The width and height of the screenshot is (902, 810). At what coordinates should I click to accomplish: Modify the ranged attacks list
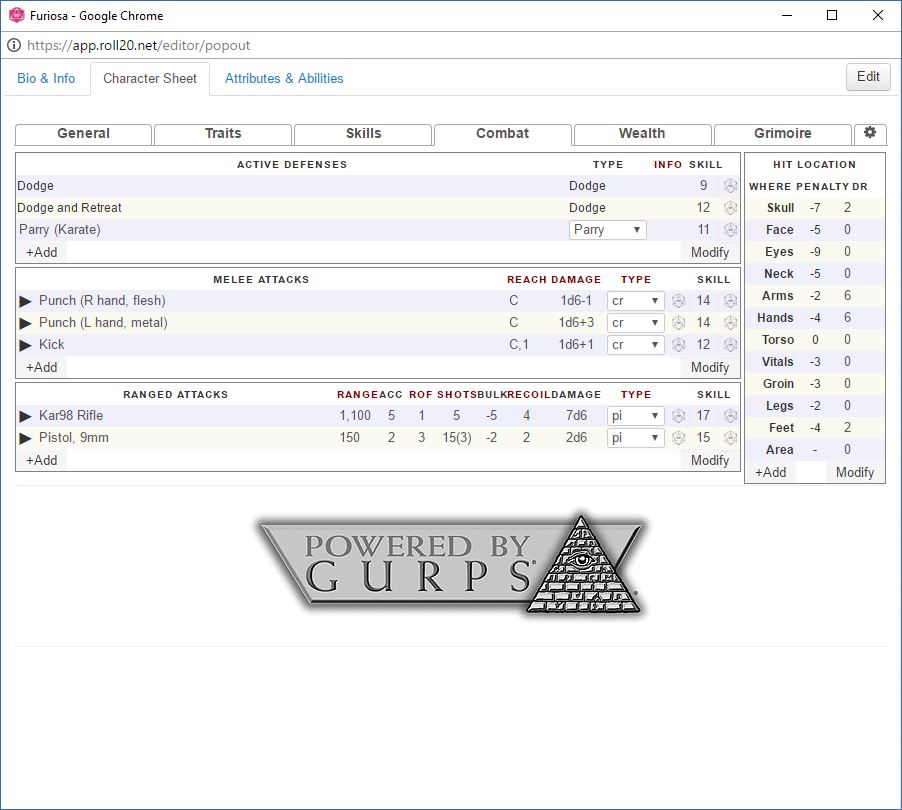710,460
